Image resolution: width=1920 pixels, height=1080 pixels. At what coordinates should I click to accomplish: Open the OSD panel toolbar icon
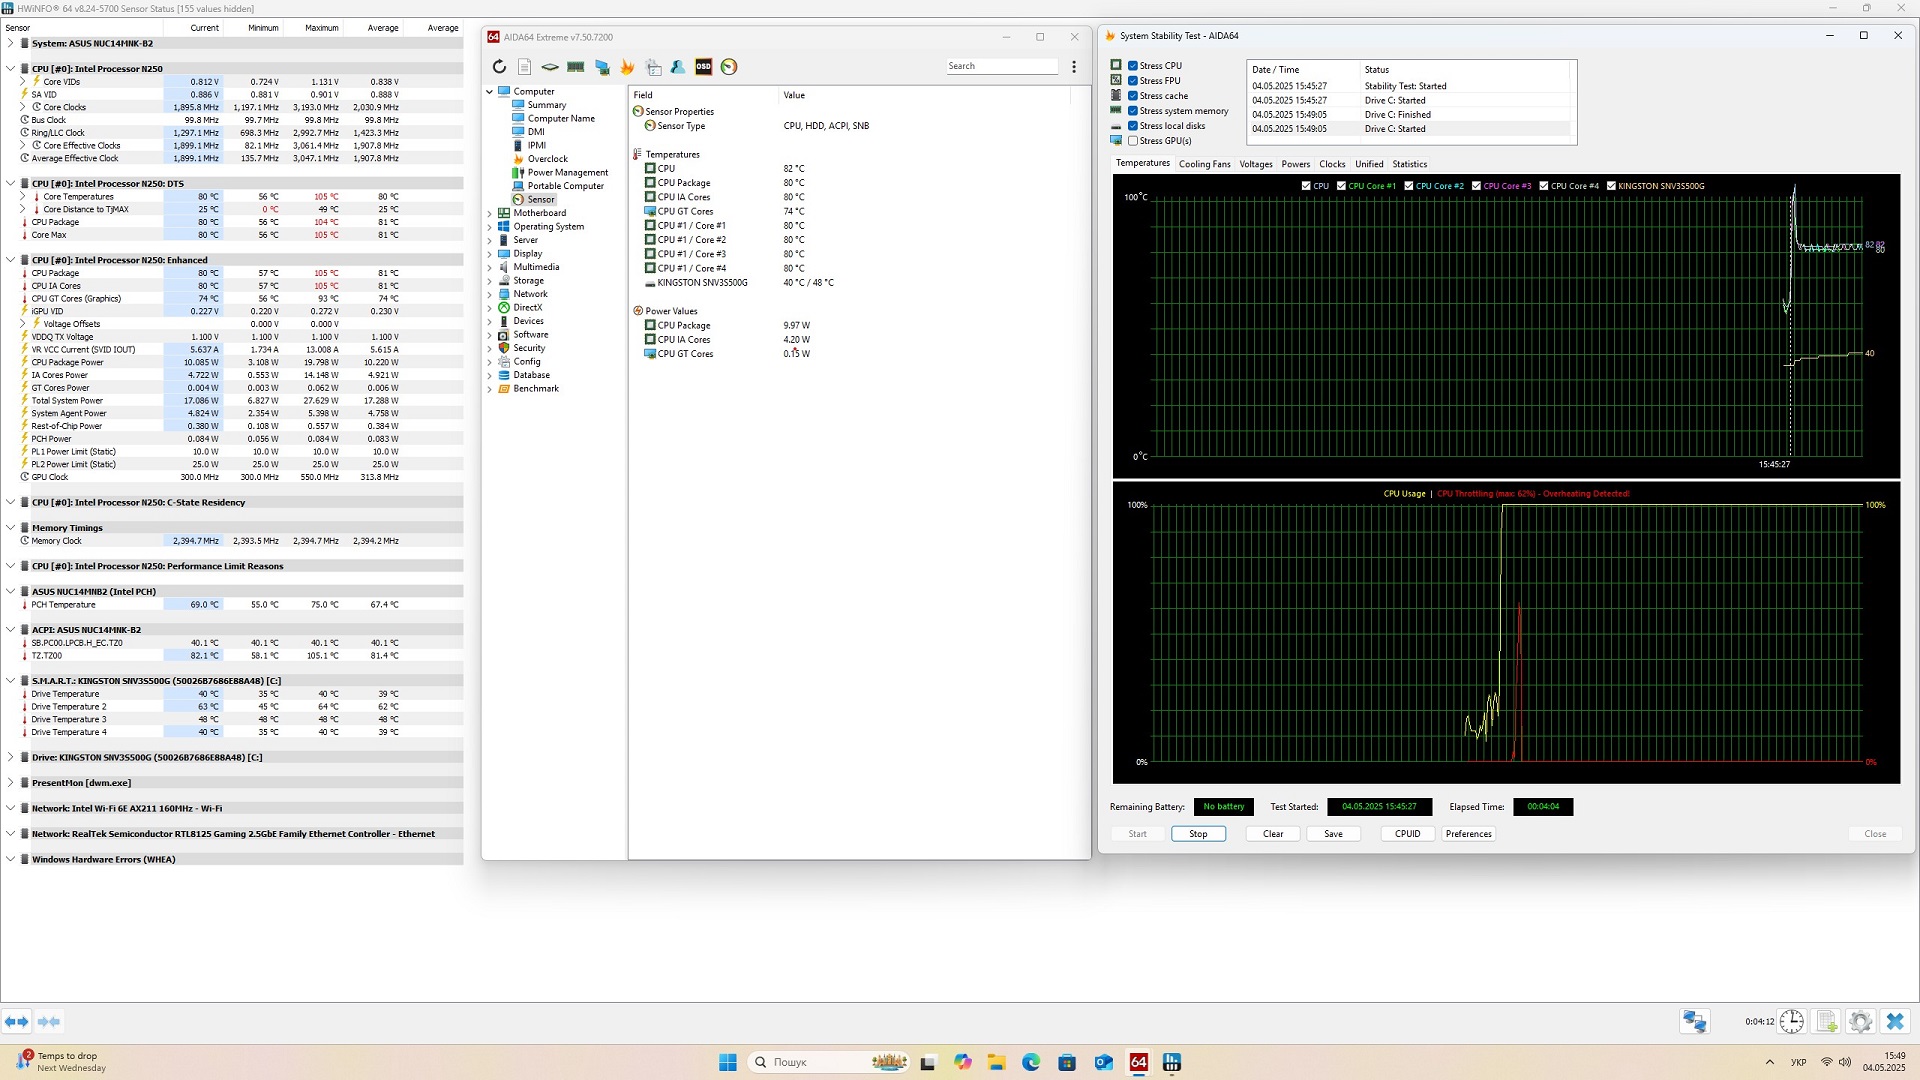[x=703, y=67]
